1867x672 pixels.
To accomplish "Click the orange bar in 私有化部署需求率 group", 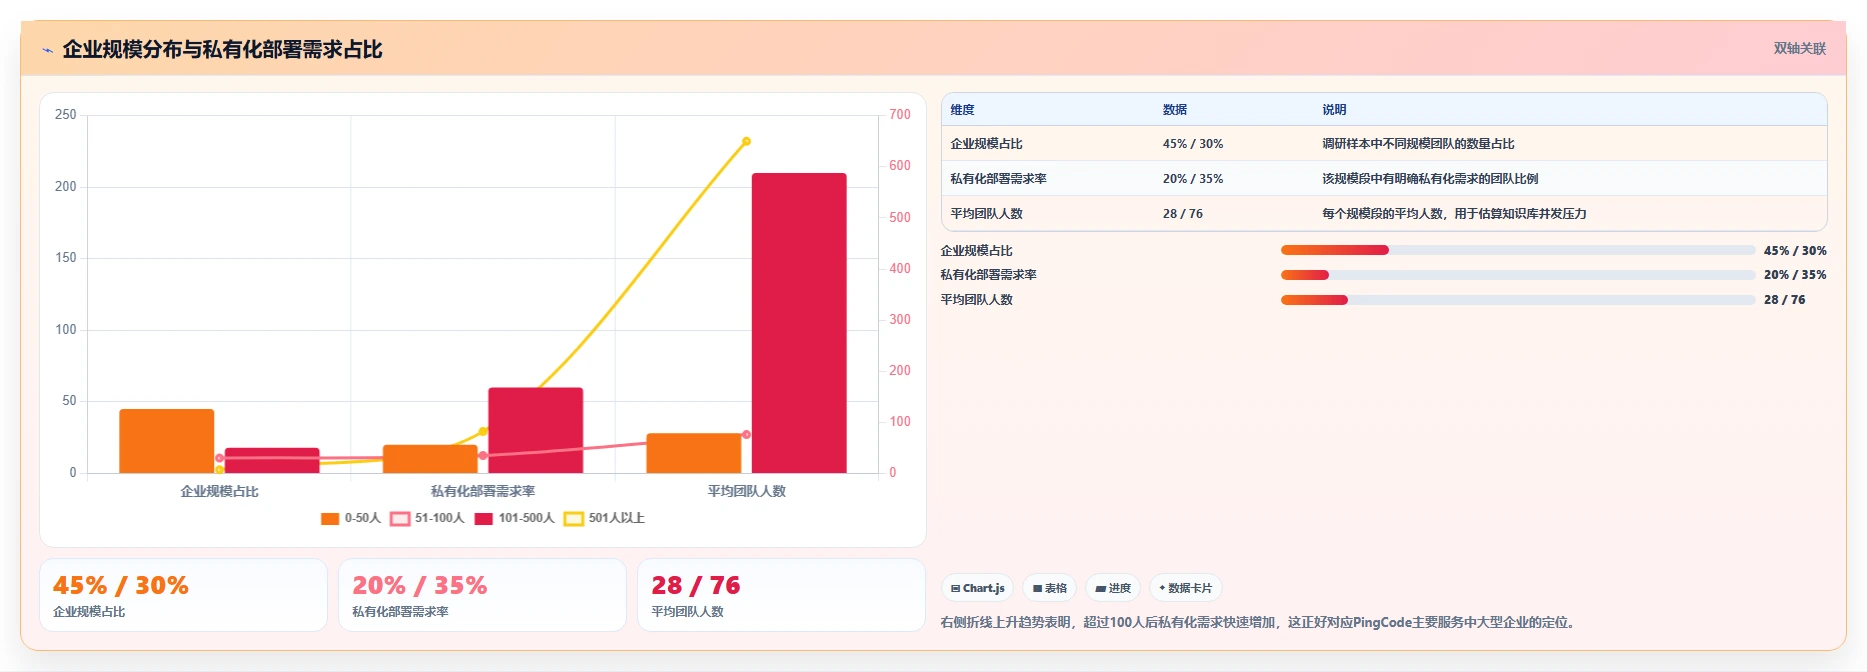I will coord(430,459).
